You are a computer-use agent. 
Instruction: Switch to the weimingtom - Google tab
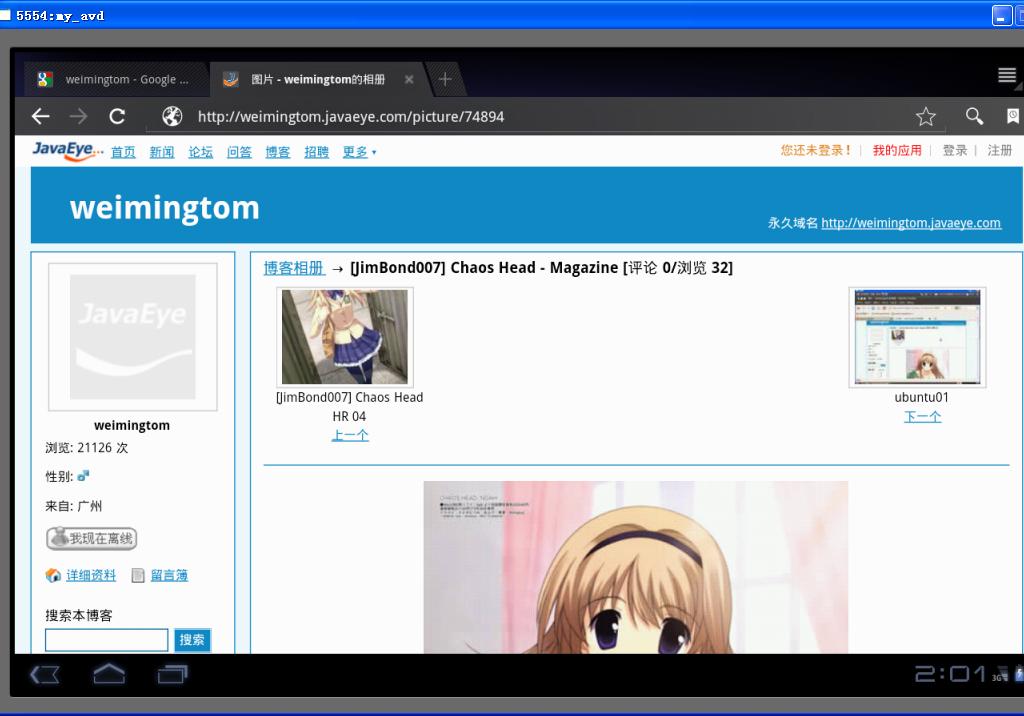coord(116,79)
